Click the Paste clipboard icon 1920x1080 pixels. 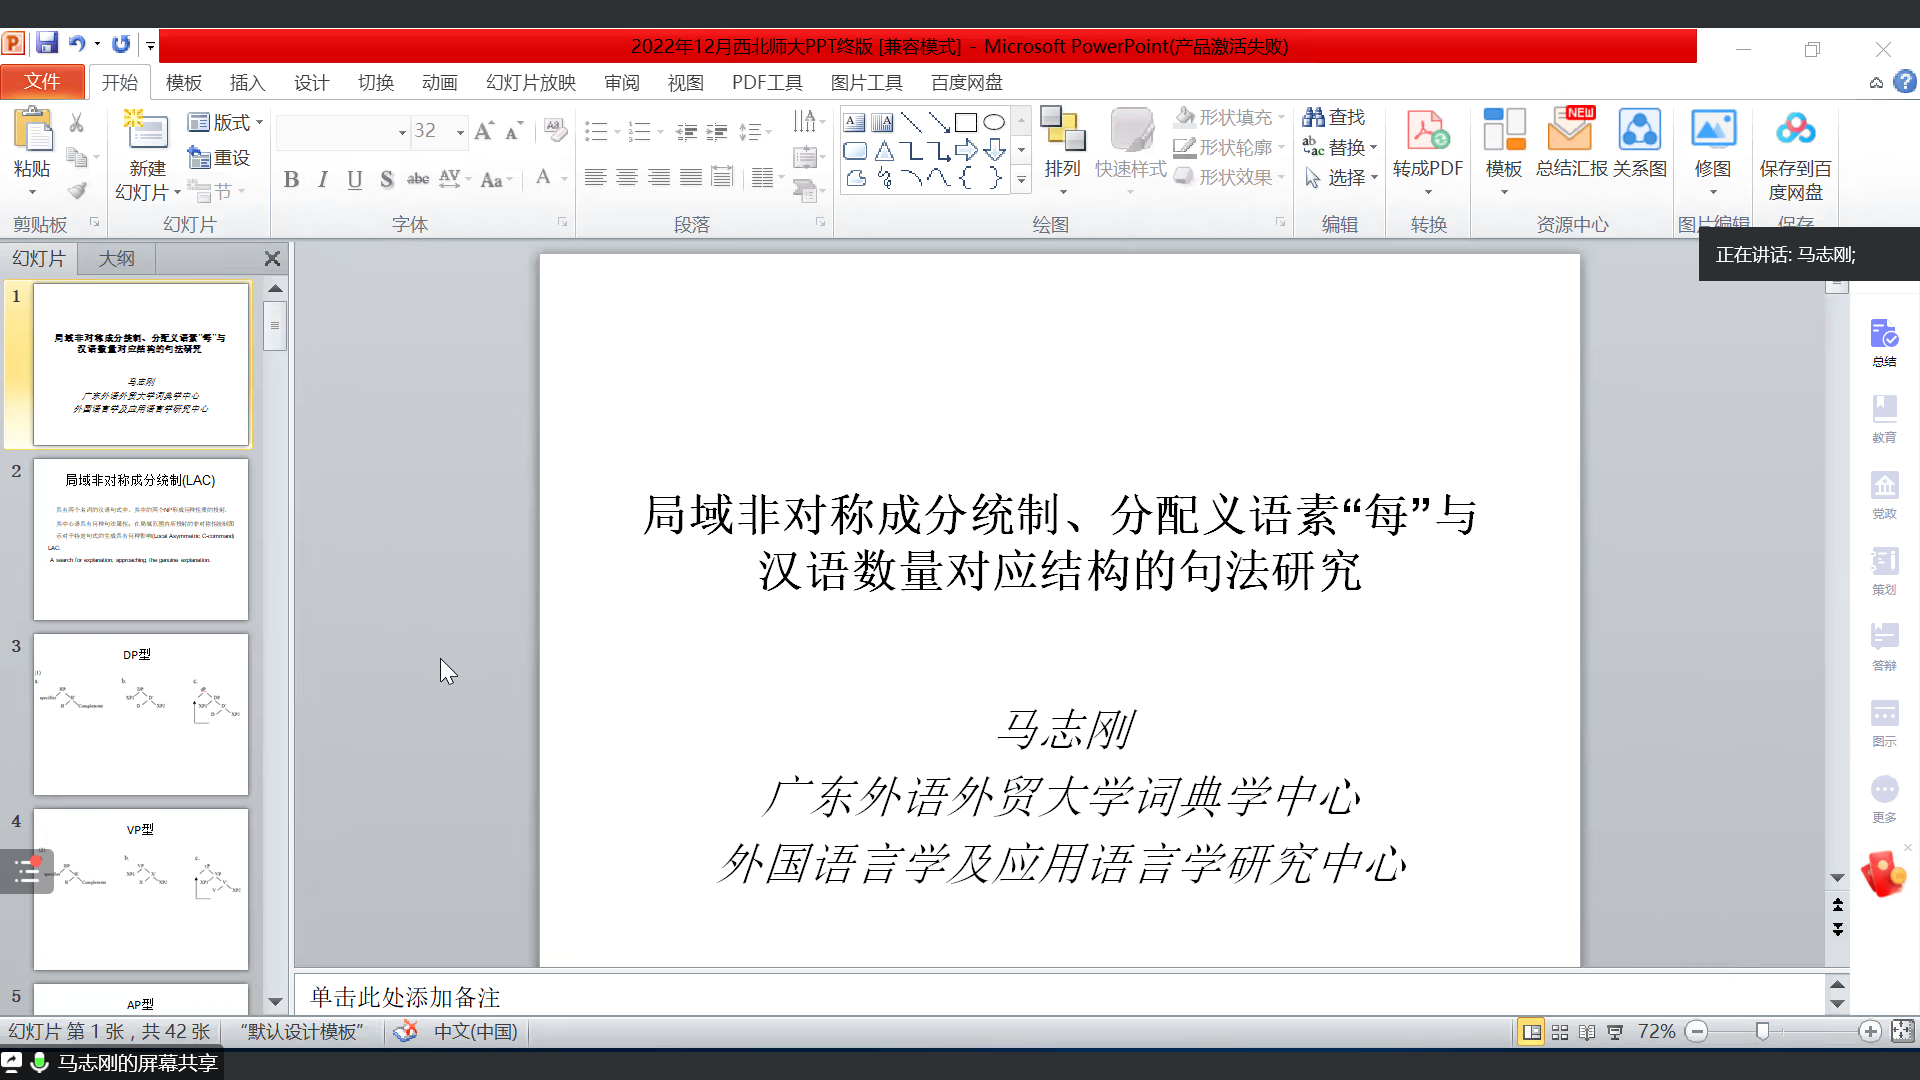tap(32, 132)
